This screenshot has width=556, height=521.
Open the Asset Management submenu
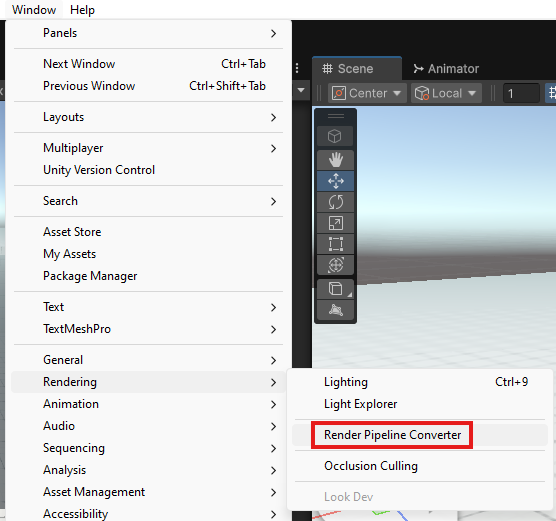coord(148,492)
